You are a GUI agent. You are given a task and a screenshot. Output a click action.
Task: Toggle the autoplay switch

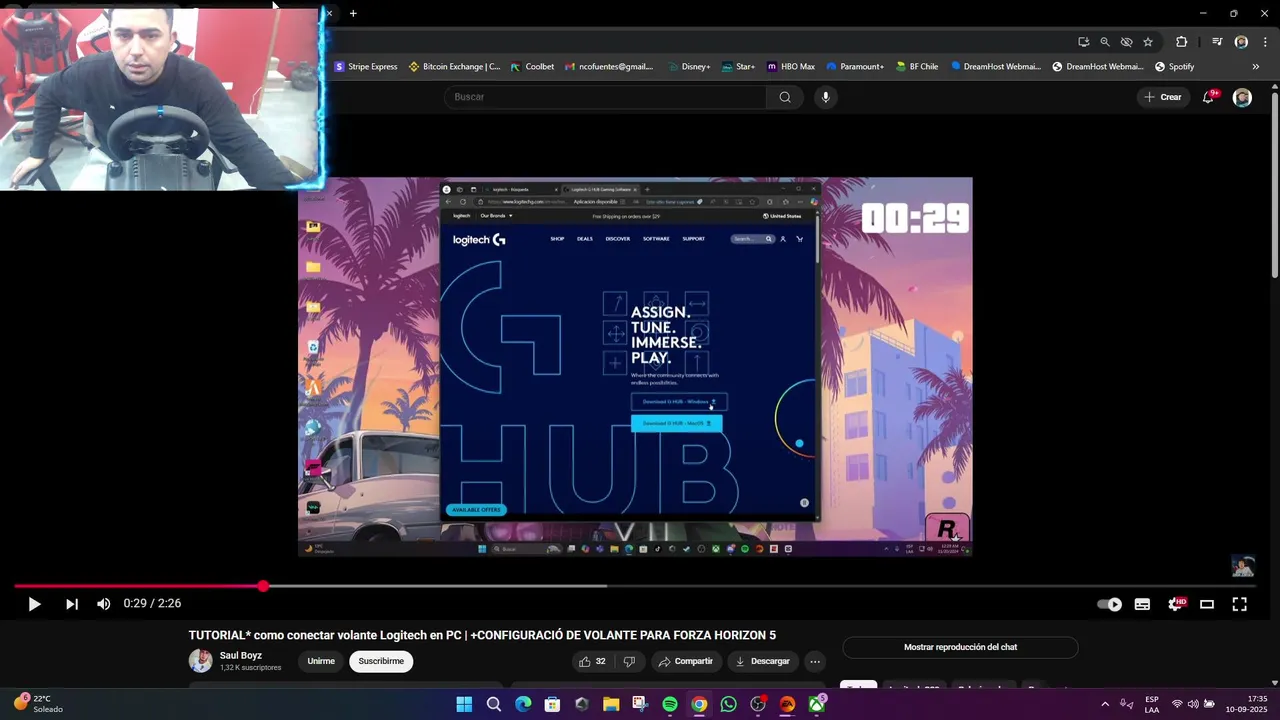[1110, 604]
